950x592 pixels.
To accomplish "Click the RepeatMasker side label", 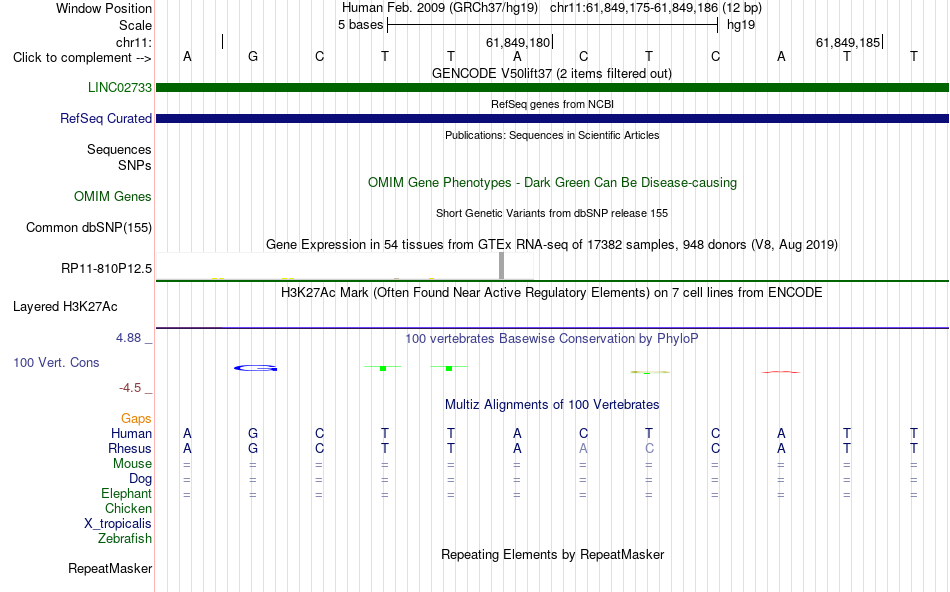I will [x=110, y=568].
